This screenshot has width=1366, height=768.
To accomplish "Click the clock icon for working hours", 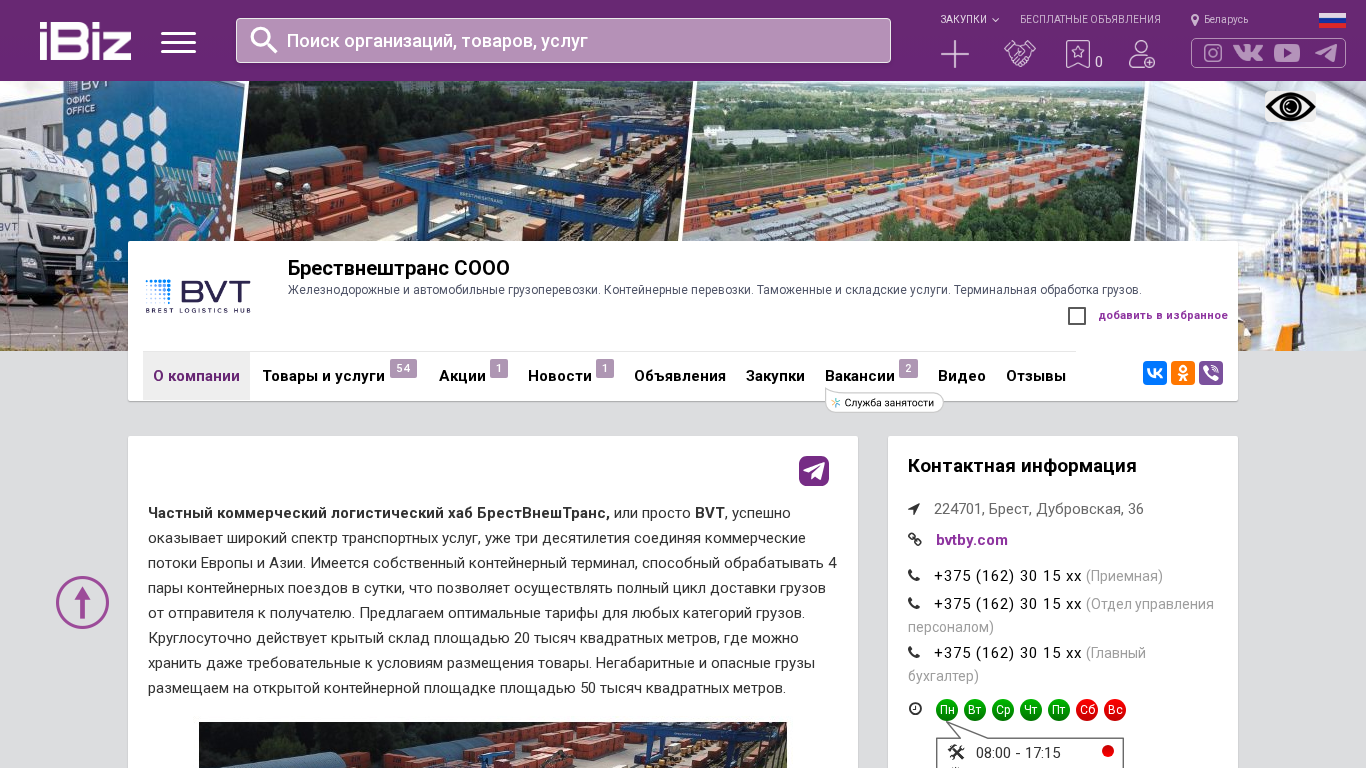I will click(x=915, y=708).
